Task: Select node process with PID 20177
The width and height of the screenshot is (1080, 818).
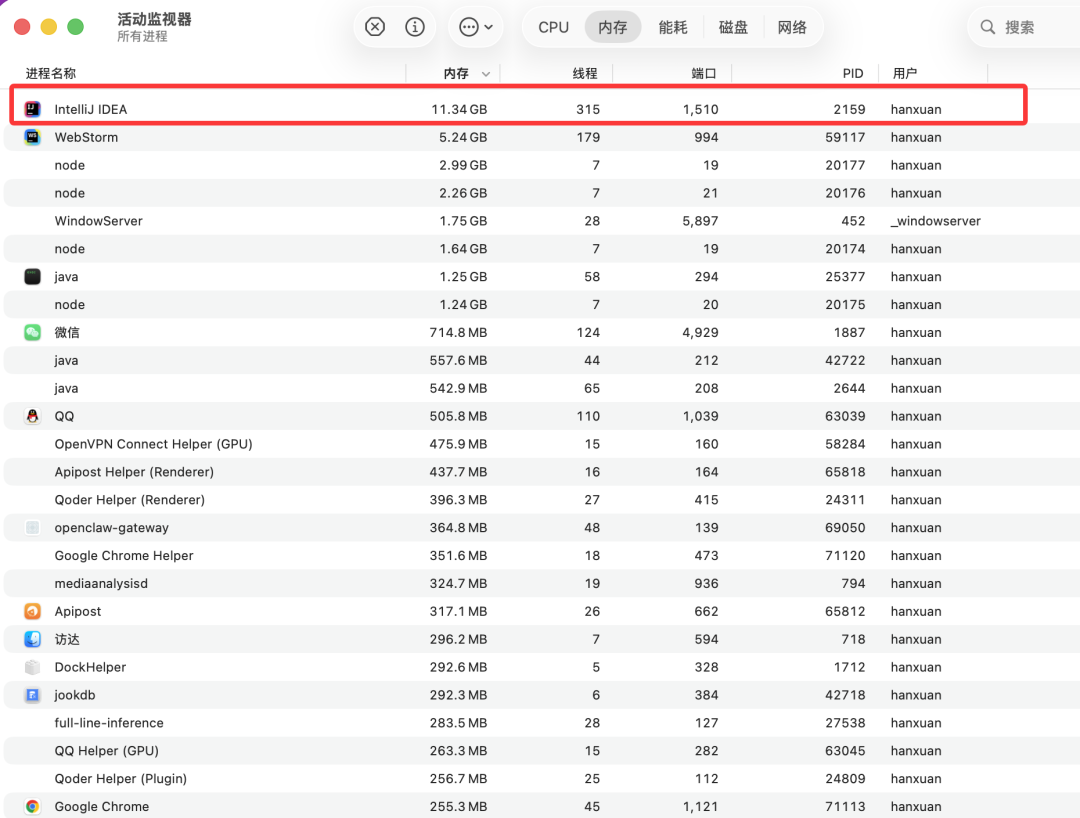Action: (x=540, y=165)
